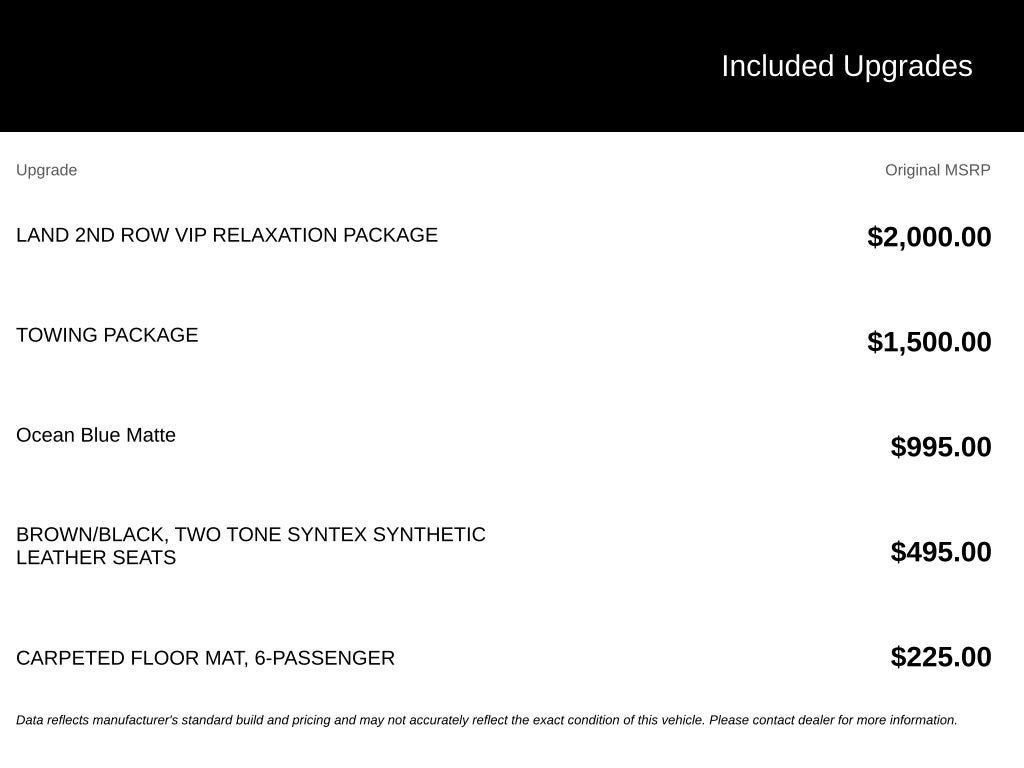The image size is (1024, 768).
Task: Select the Ocean Blue Matte upgrade
Action: (x=96, y=435)
